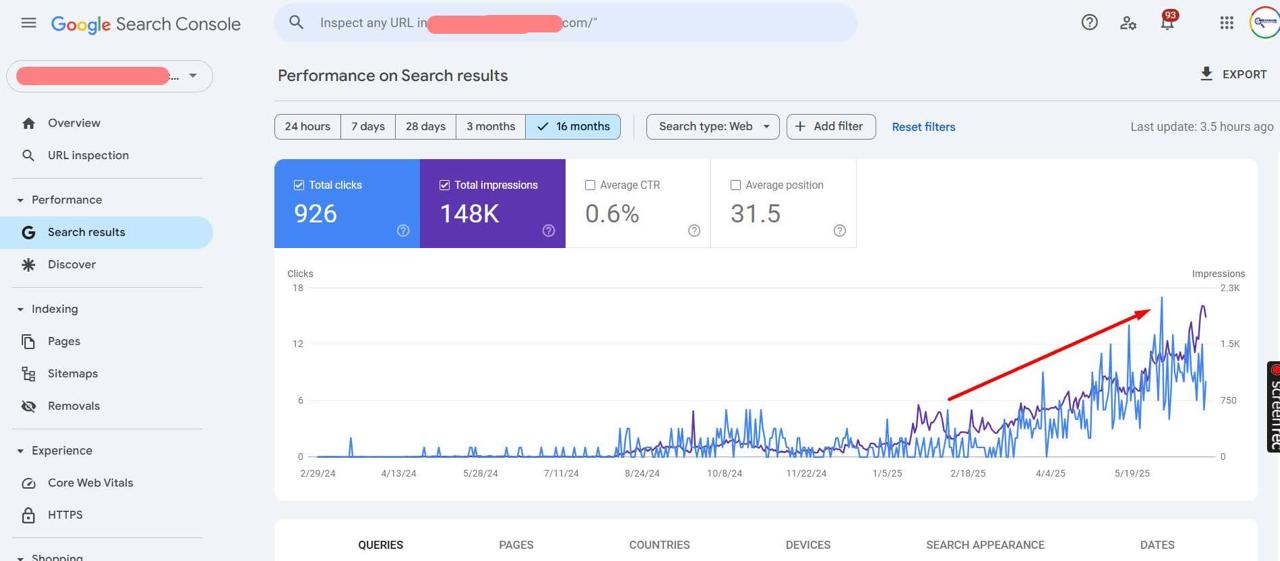1280x561 pixels.
Task: Click the Reset filters link
Action: 923,127
